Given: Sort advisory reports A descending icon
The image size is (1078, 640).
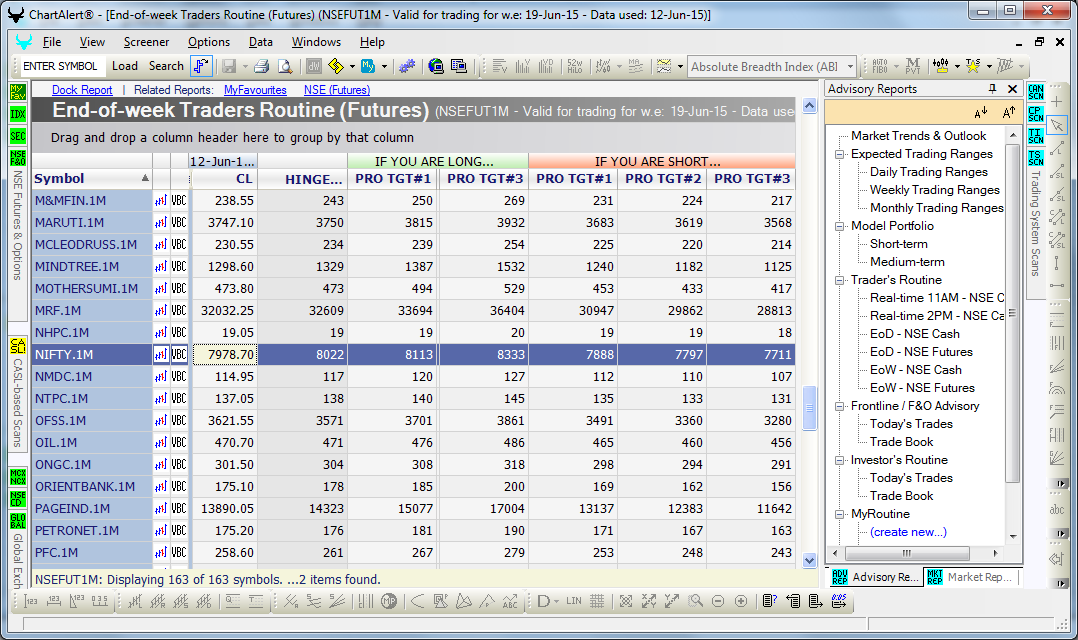Looking at the screenshot, I should click(981, 113).
